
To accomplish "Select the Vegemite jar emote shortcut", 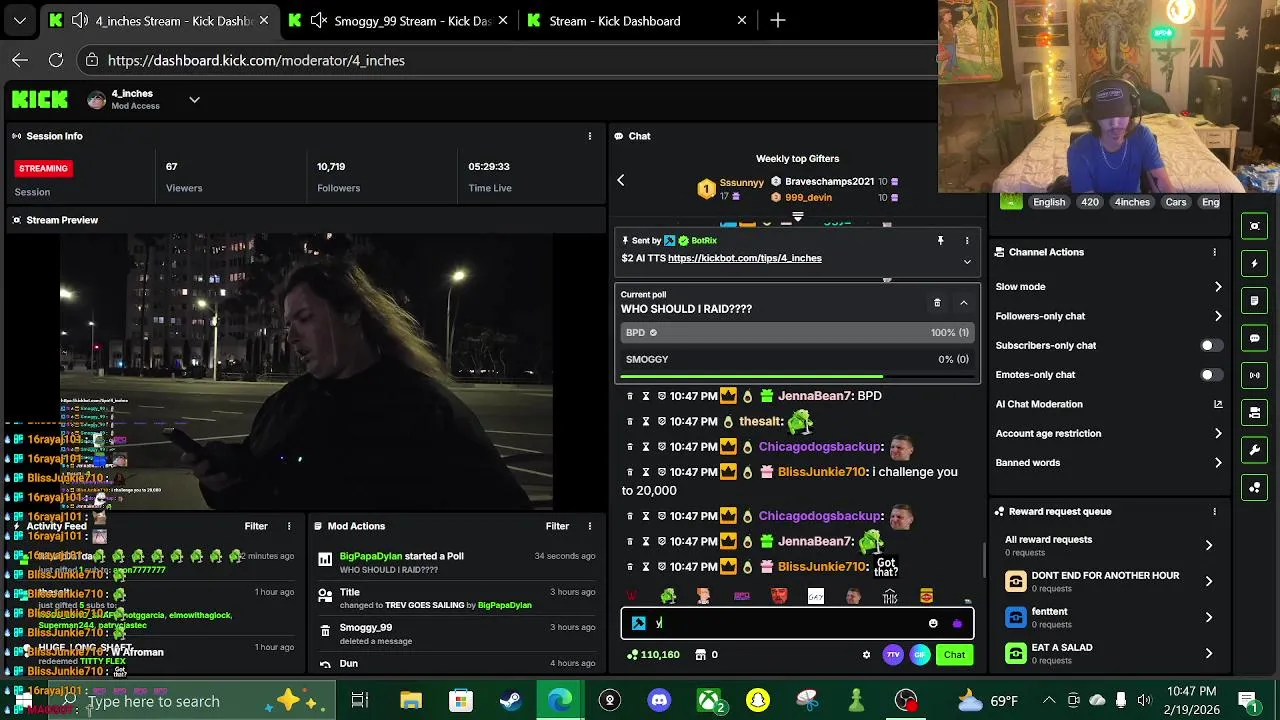I will (926, 596).
